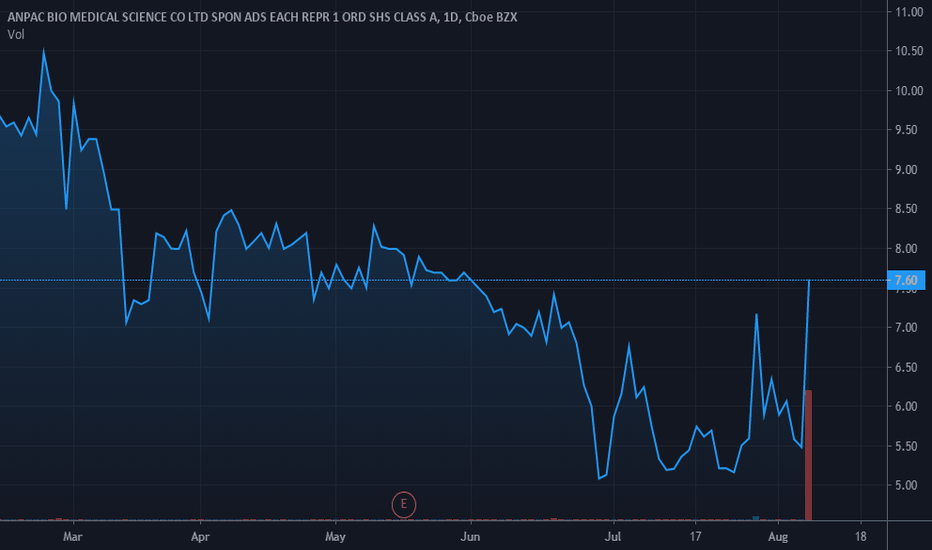Click the 'Apr' date axis label
This screenshot has height=550, width=932.
coord(200,537)
